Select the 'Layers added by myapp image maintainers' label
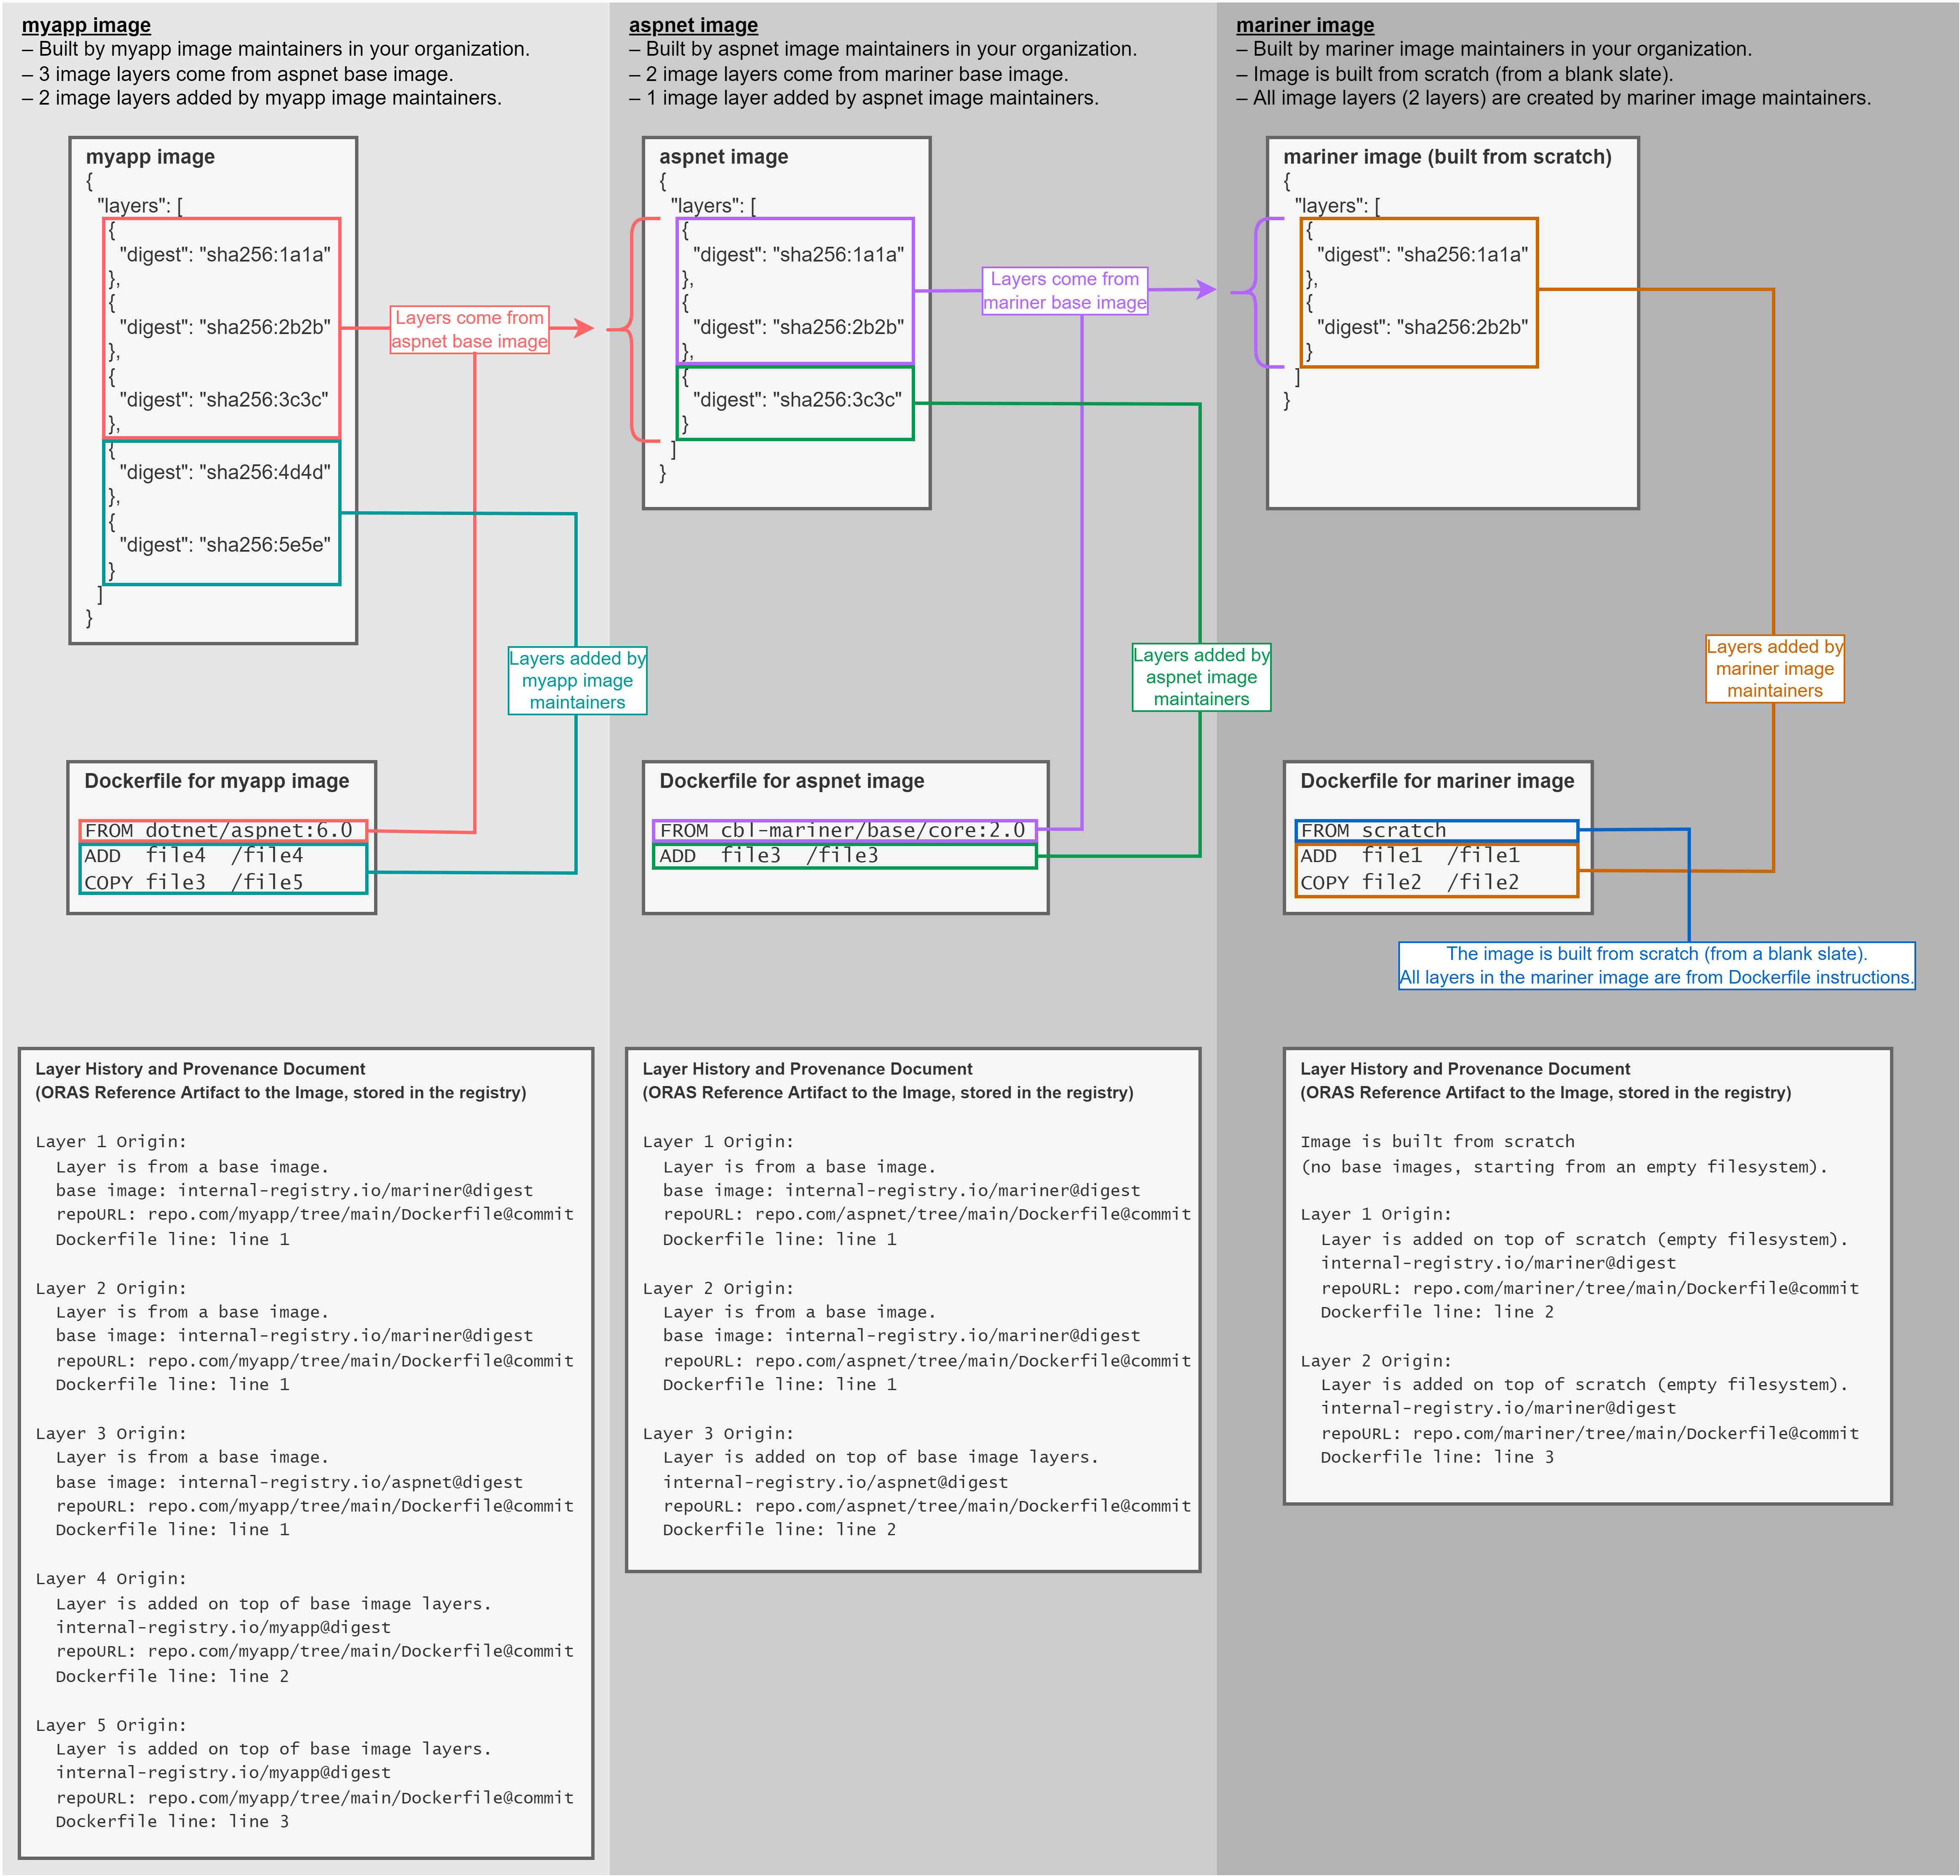 [x=577, y=680]
